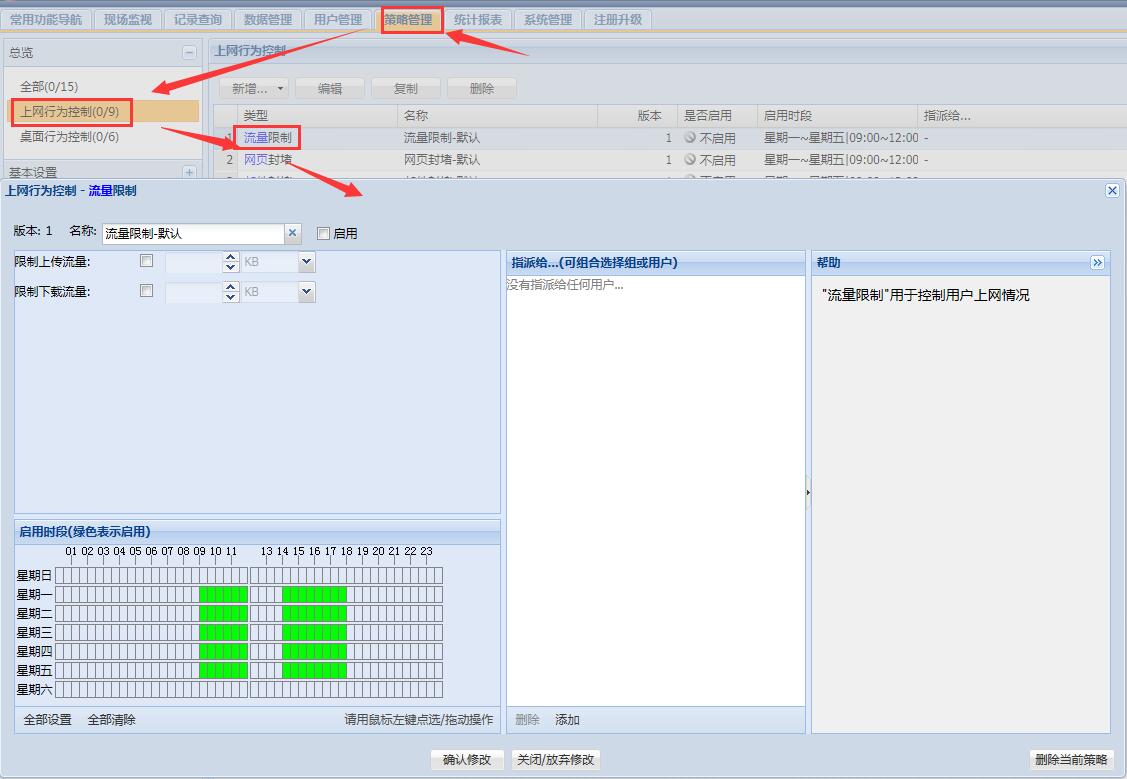Increase the 限制上传流量 value with up arrow
The image size is (1127, 779).
(232, 257)
